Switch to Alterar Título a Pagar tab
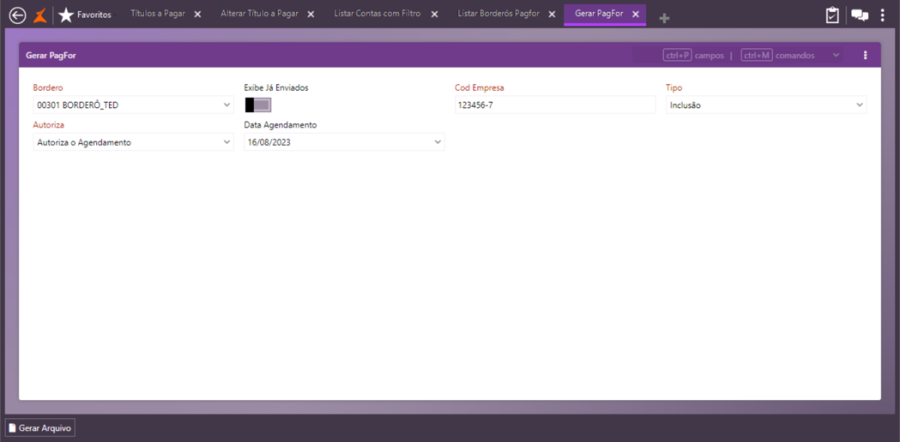Image resolution: width=900 pixels, height=442 pixels. pyautogui.click(x=259, y=14)
